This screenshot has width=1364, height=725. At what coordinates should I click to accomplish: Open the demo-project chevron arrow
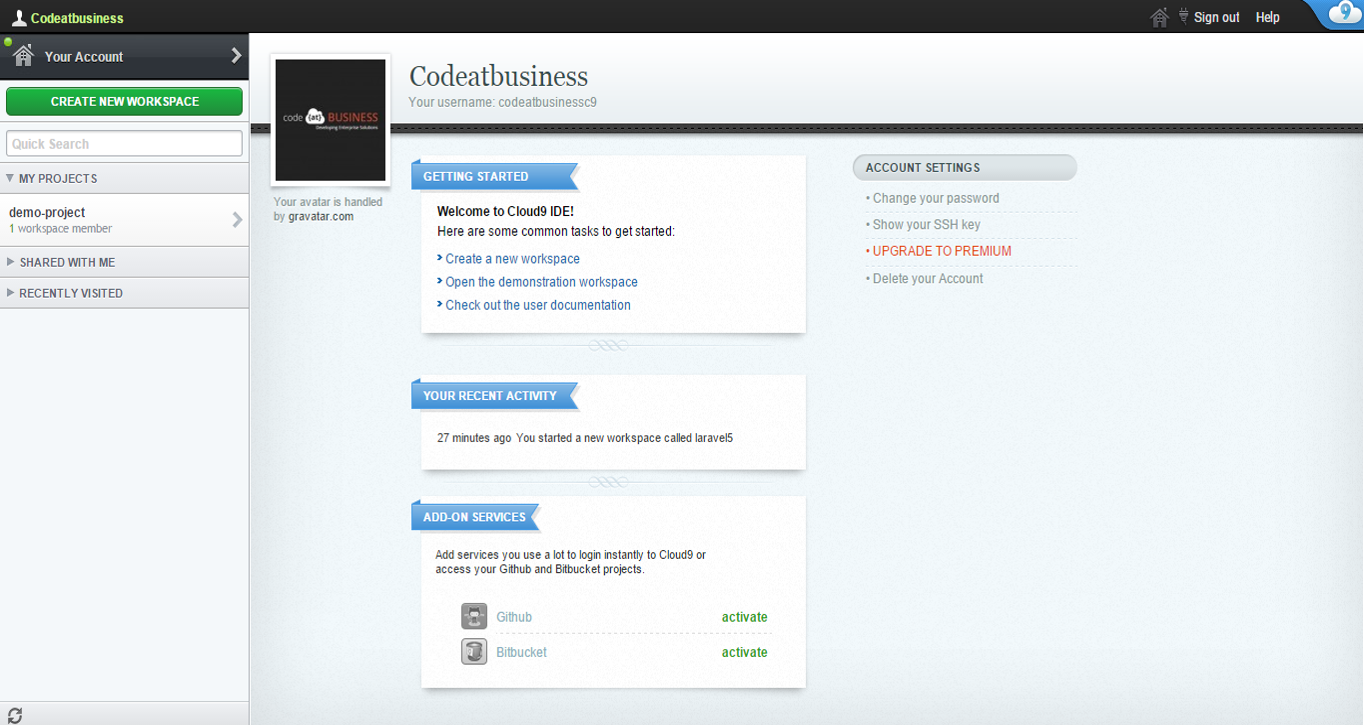(x=237, y=220)
